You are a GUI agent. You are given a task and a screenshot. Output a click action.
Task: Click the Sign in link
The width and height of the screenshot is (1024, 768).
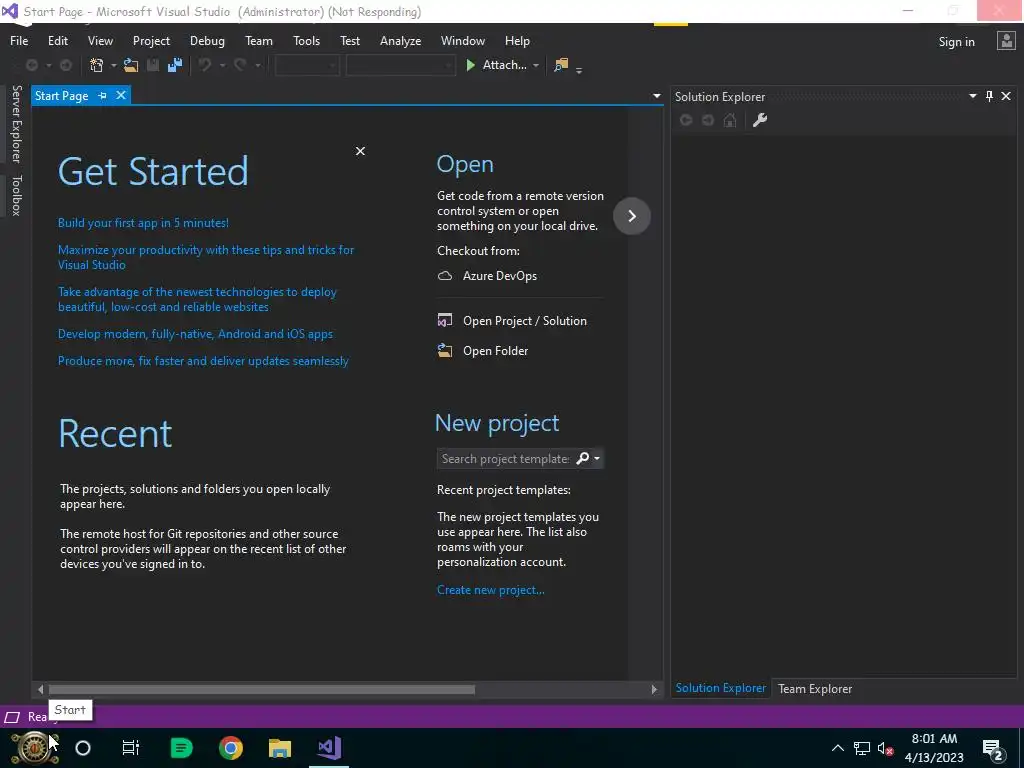pos(956,42)
